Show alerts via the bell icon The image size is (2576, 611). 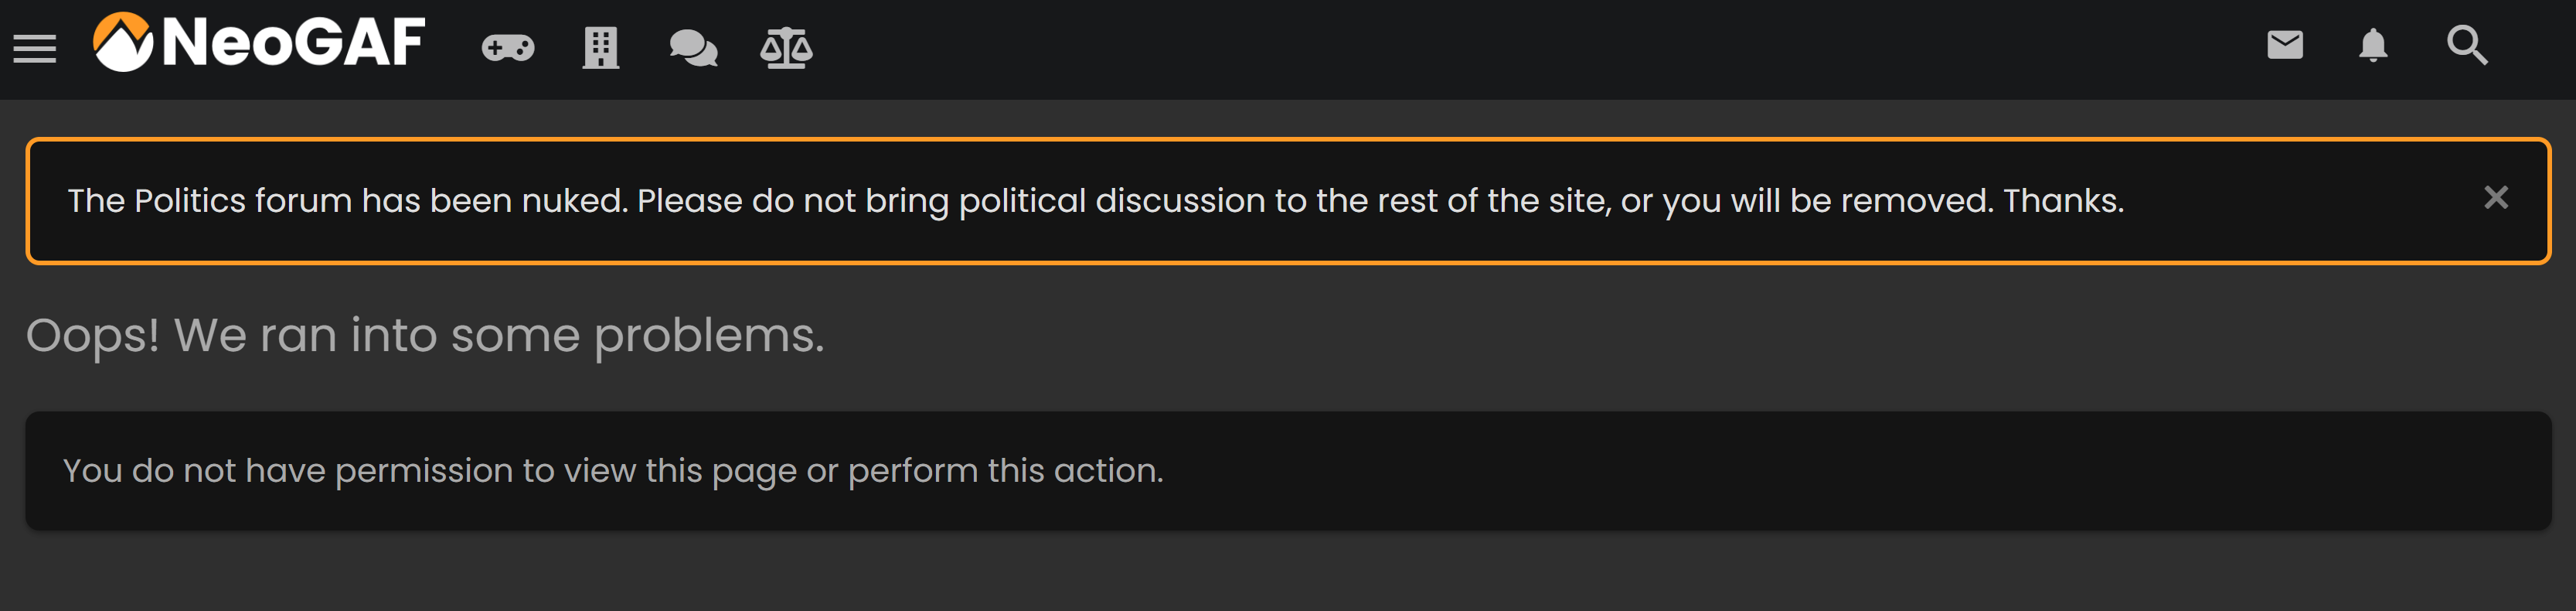click(2373, 46)
